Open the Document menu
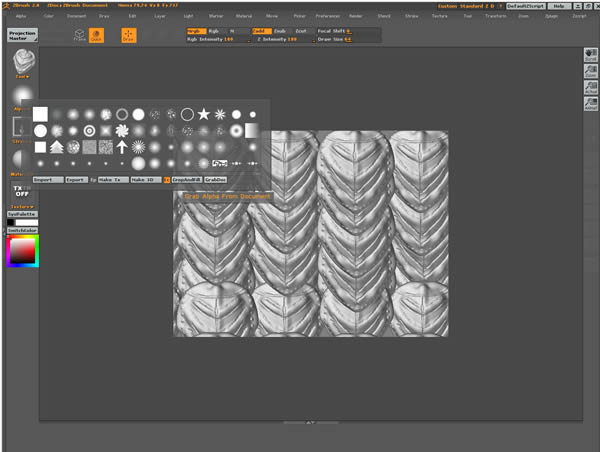 click(76, 16)
